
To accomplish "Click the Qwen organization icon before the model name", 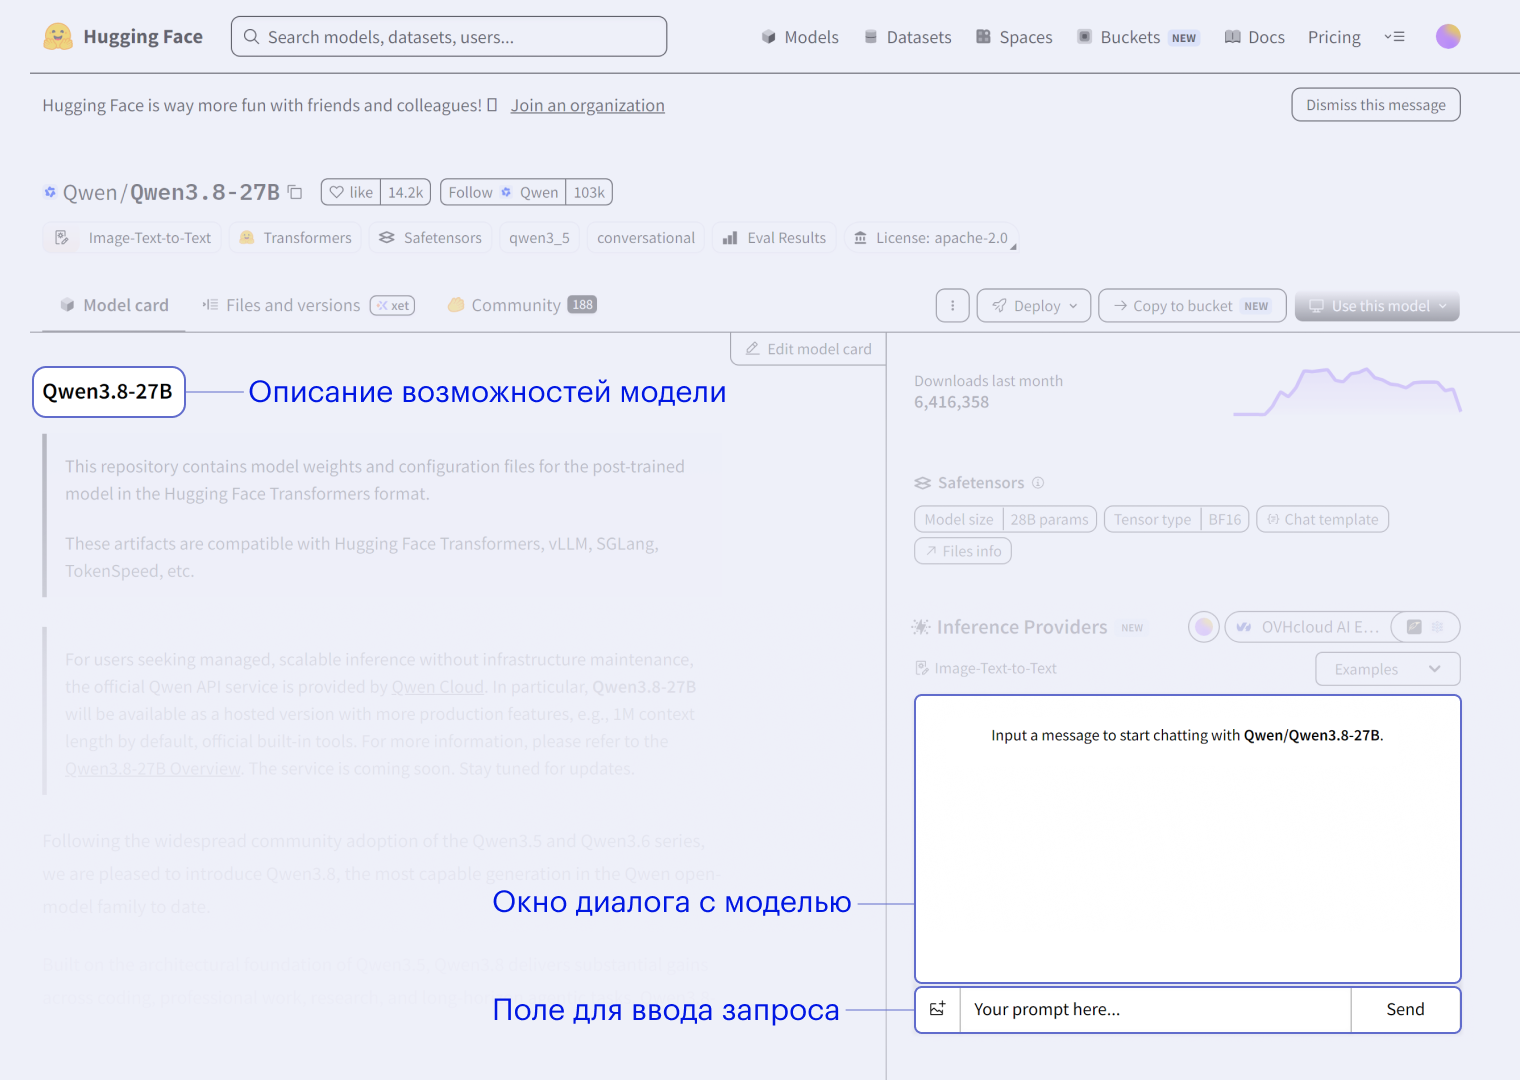I will (x=50, y=192).
